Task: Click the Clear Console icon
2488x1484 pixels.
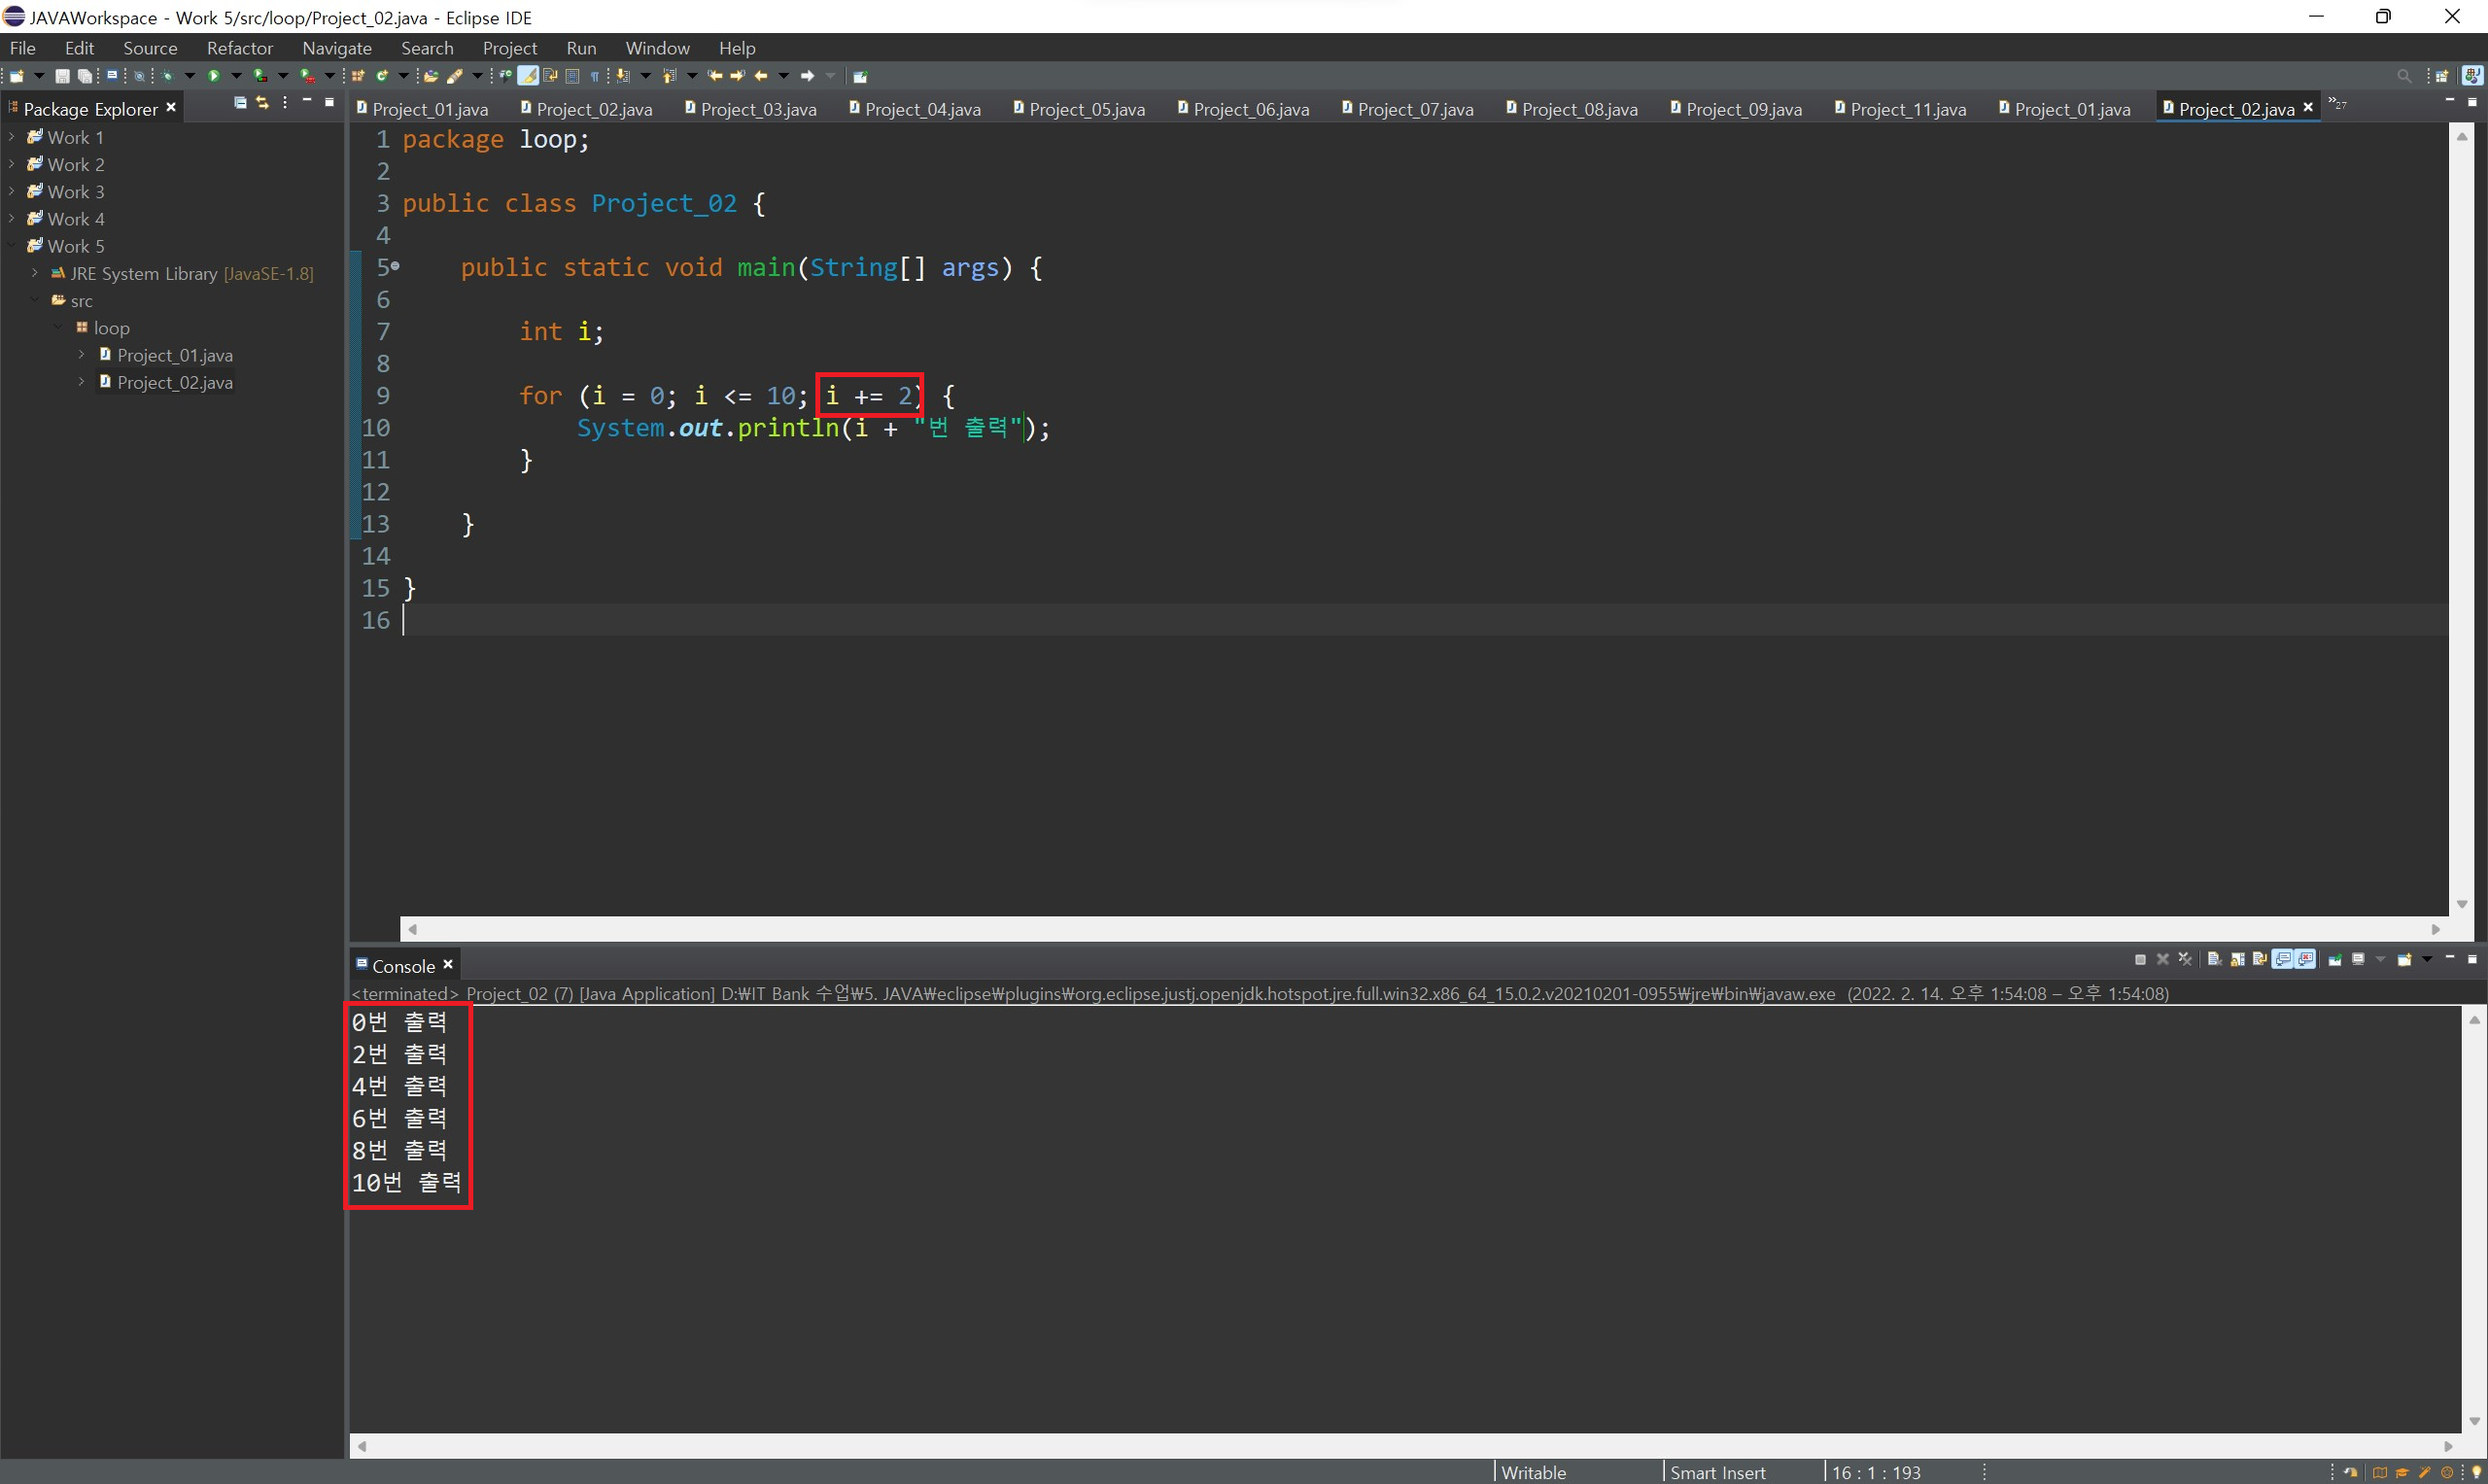Action: coord(2214,959)
